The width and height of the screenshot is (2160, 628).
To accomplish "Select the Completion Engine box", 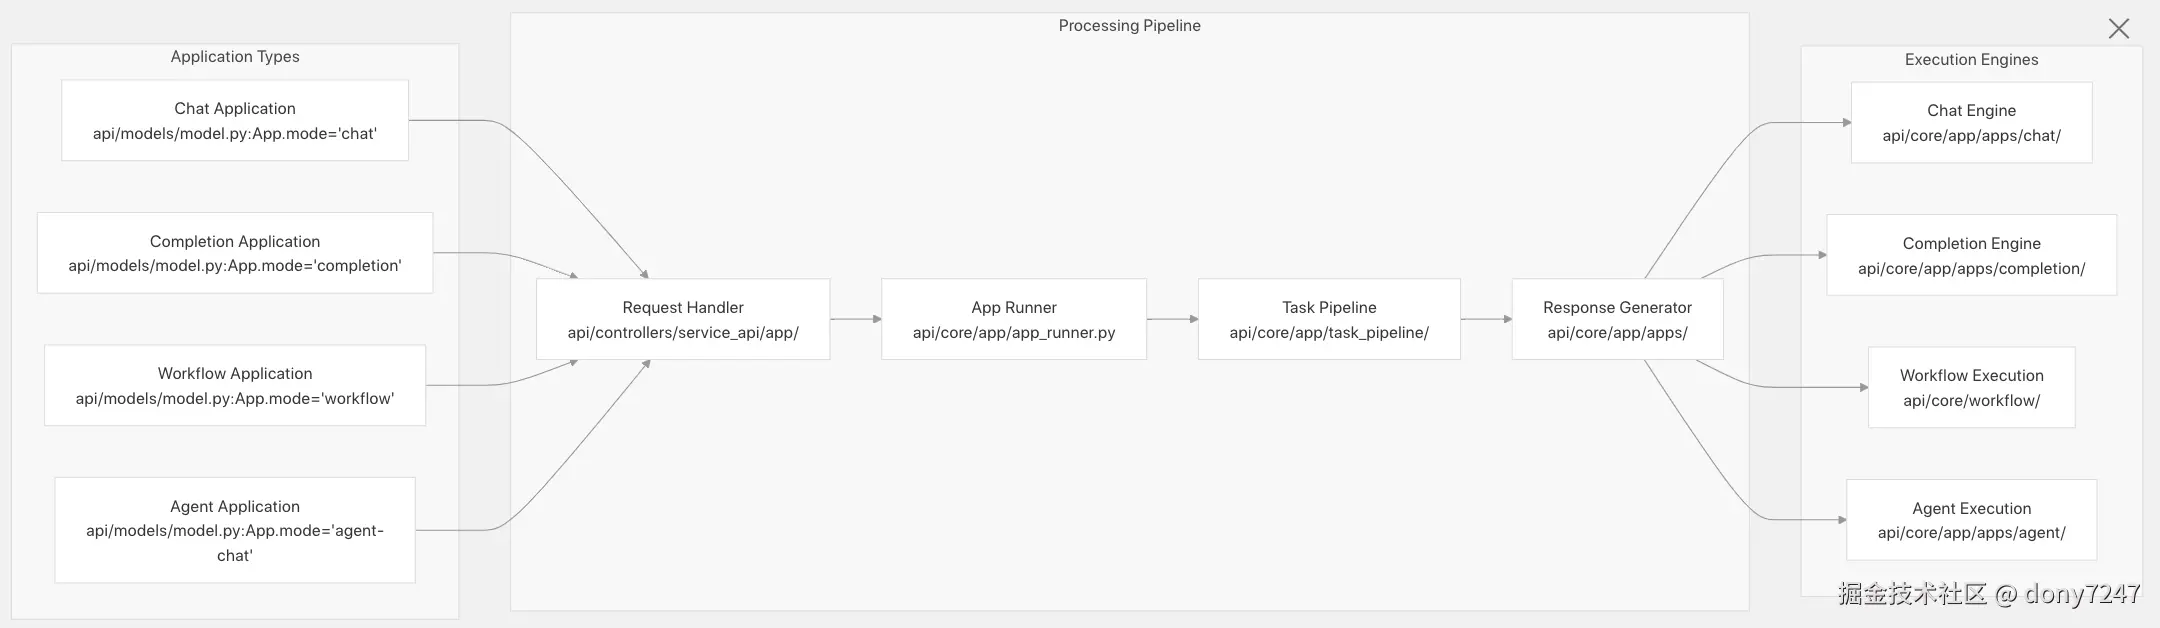I will (x=1971, y=255).
